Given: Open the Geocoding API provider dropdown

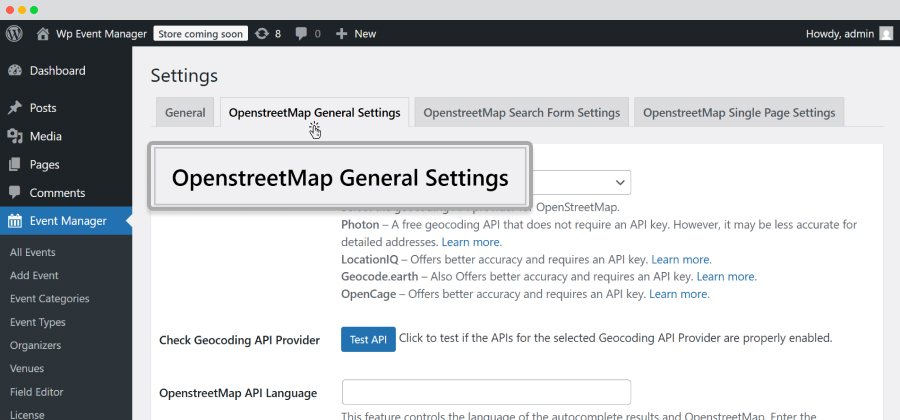Looking at the screenshot, I should click(579, 182).
